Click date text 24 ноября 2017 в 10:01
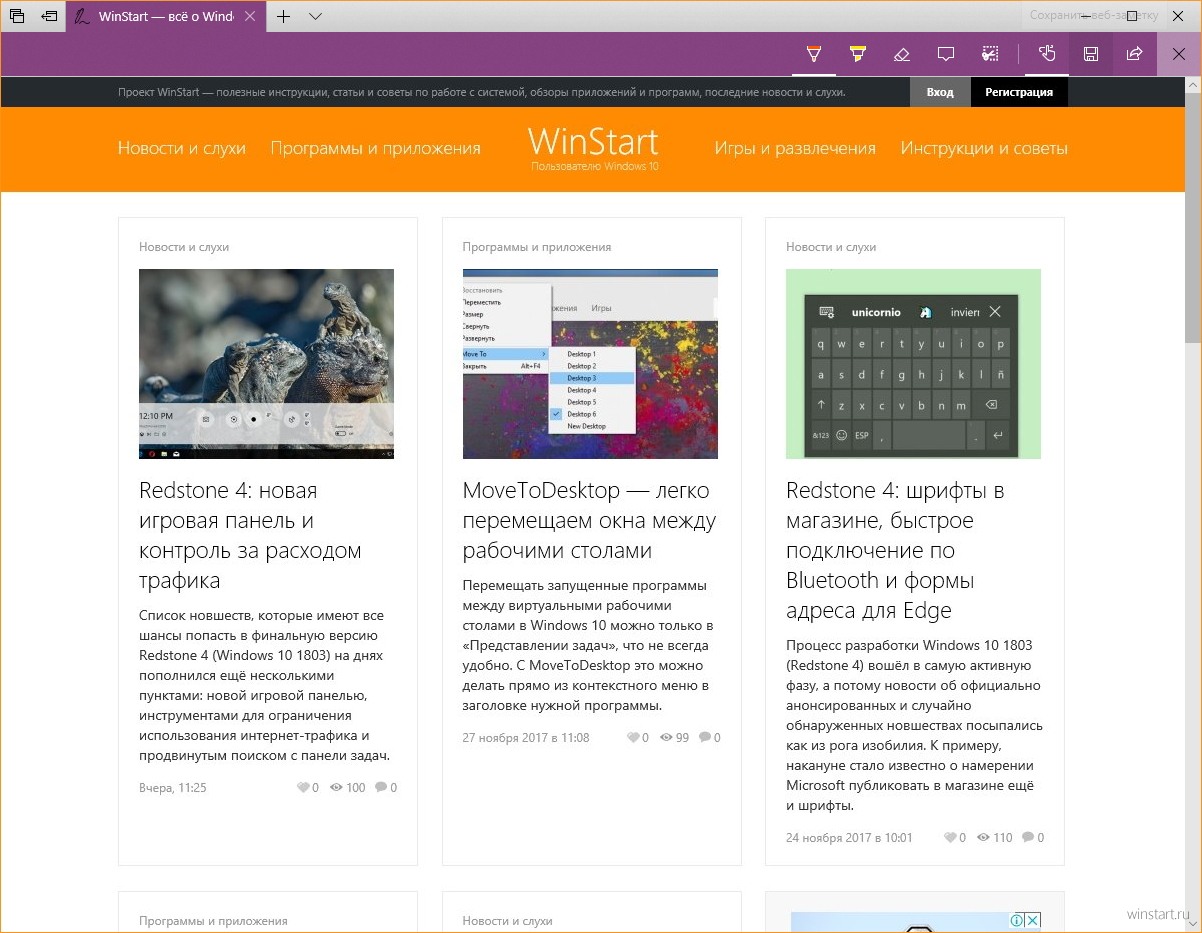1202x933 pixels. click(x=849, y=838)
